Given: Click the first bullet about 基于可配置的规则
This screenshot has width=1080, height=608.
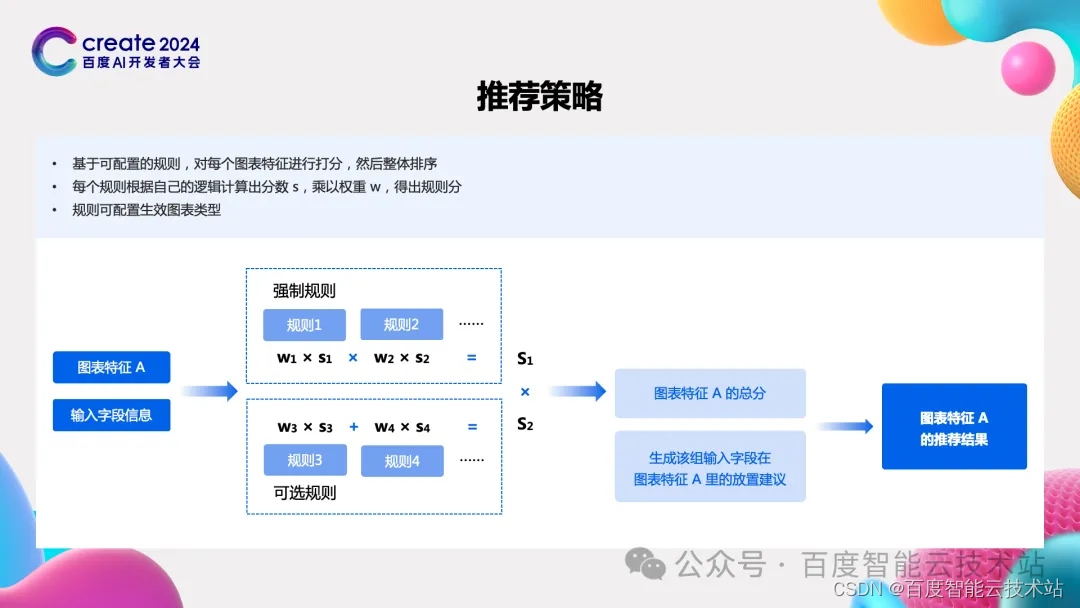Looking at the screenshot, I should click(254, 164).
